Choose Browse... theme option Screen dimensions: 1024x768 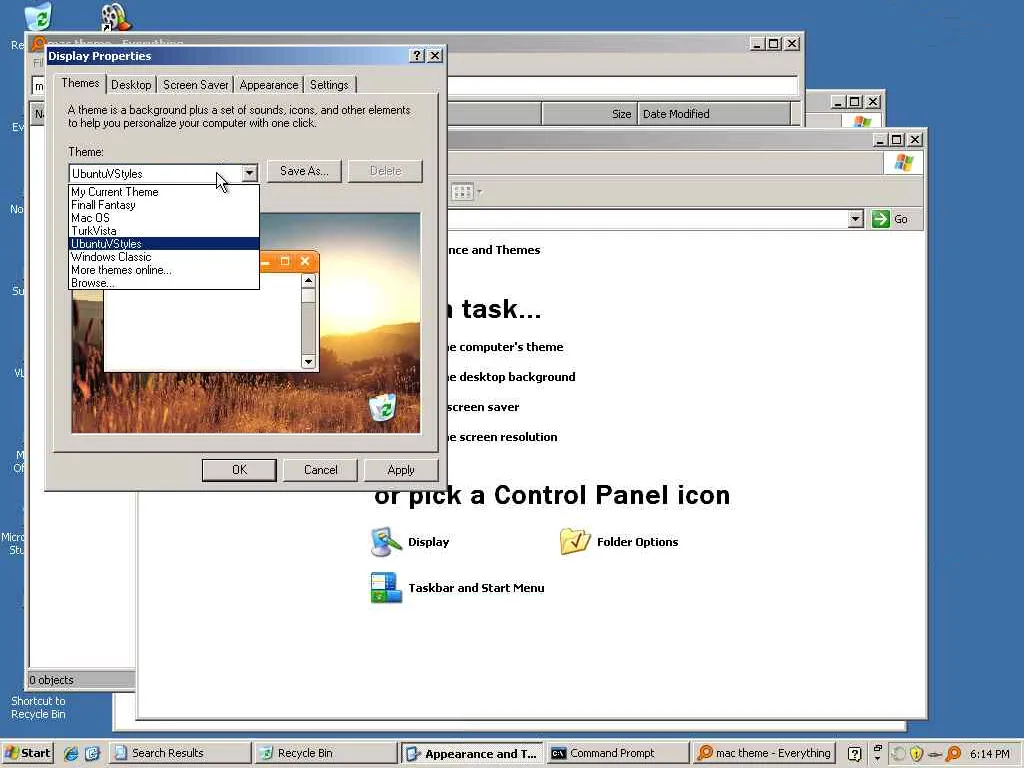click(163, 283)
